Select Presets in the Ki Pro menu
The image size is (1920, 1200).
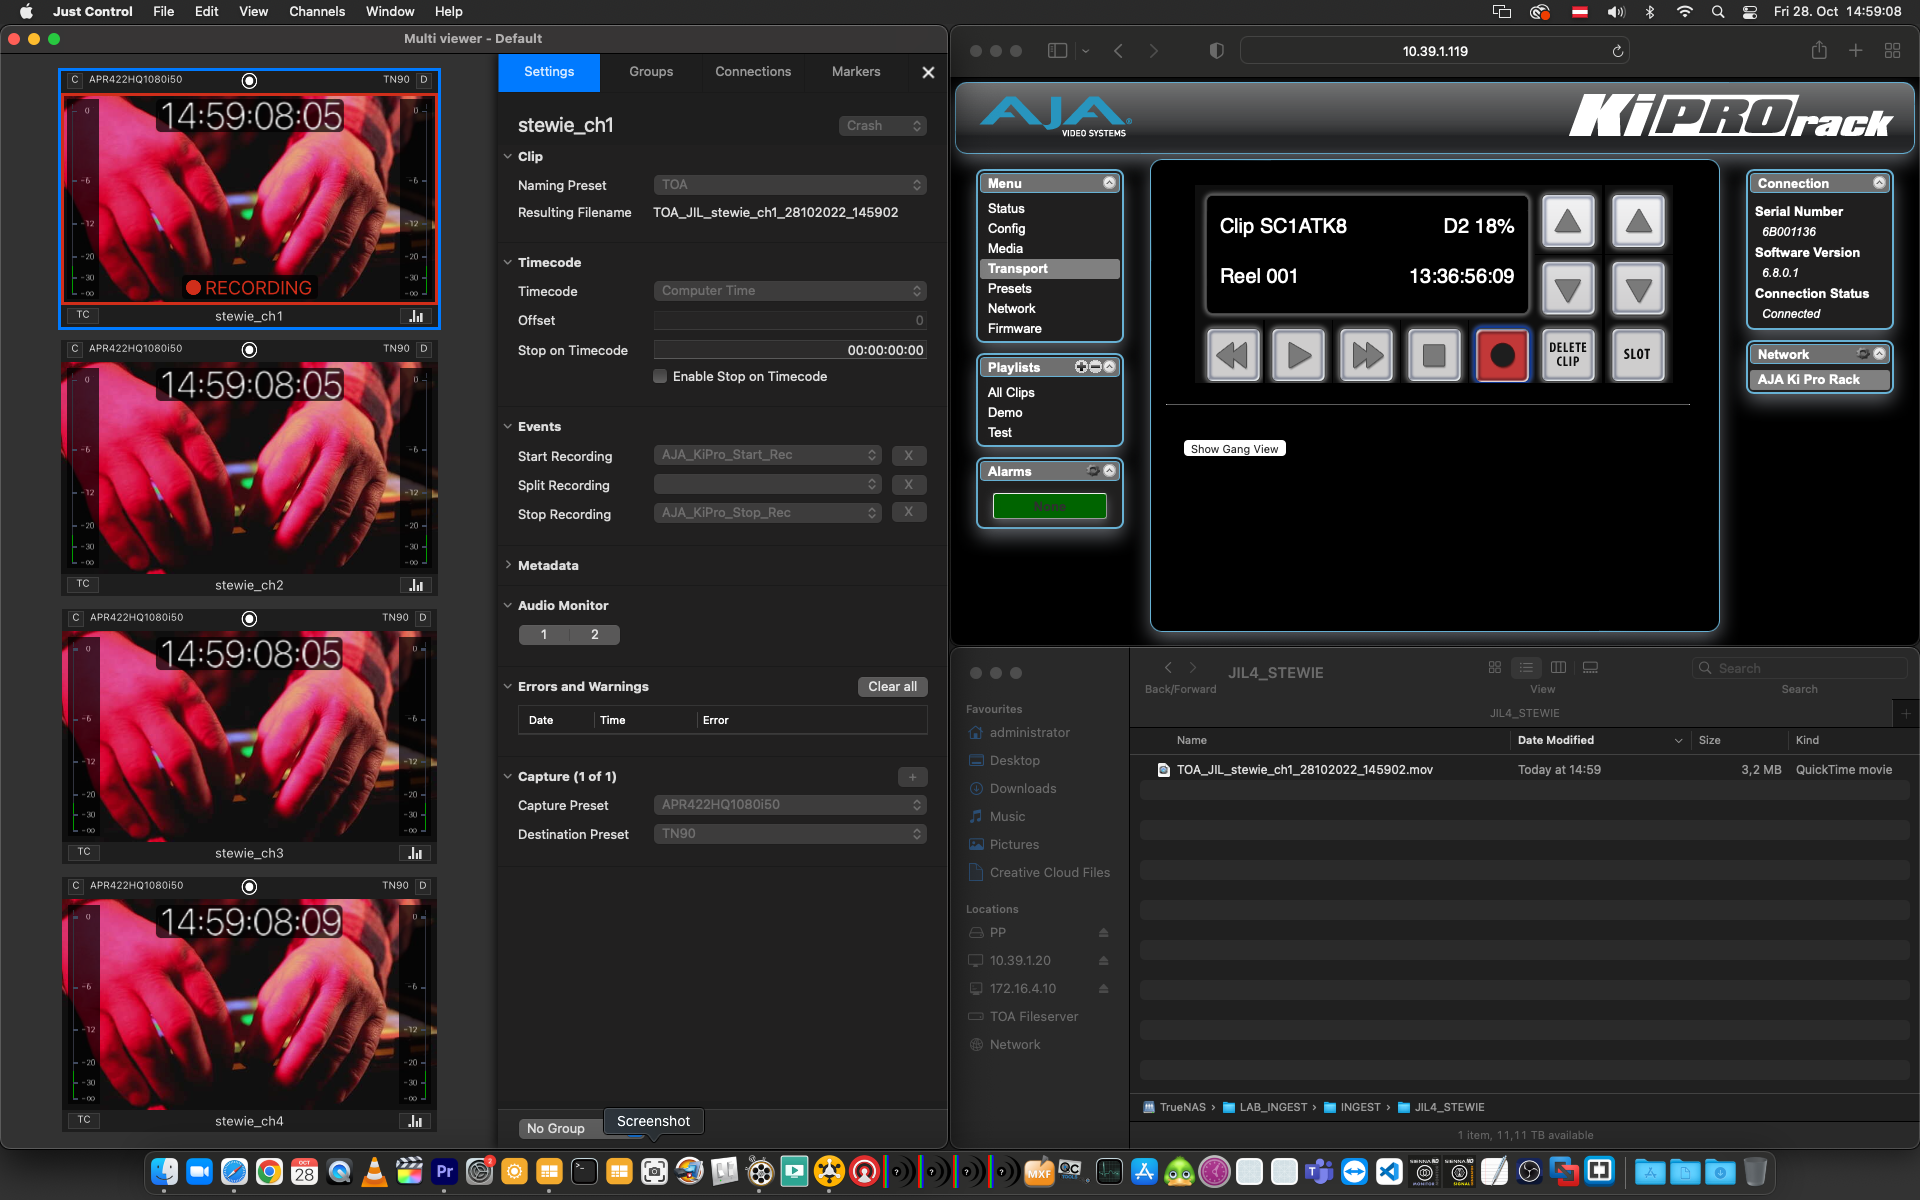pos(1010,289)
